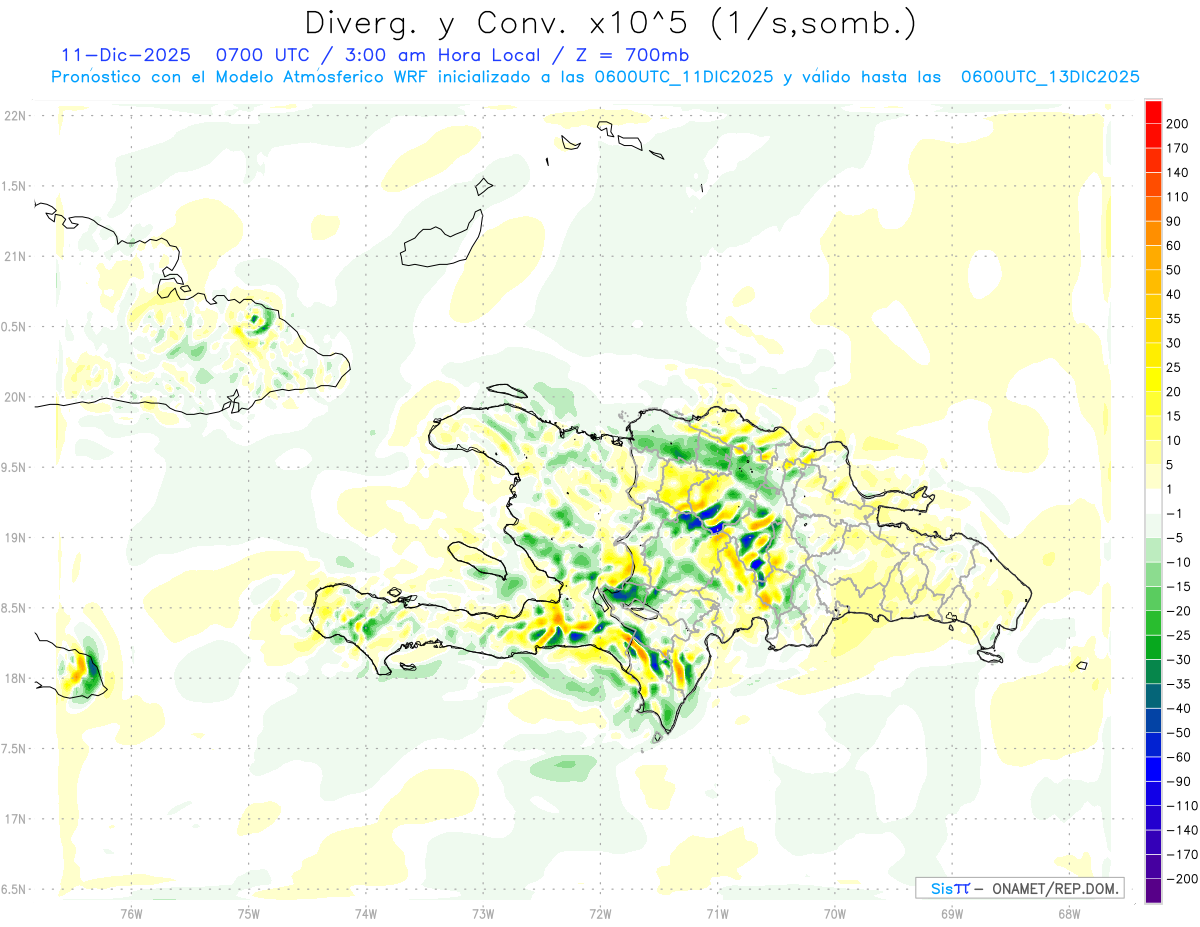The height and width of the screenshot is (927, 1200).
Task: Click the "21N" latitude label
Action: (x=13, y=256)
